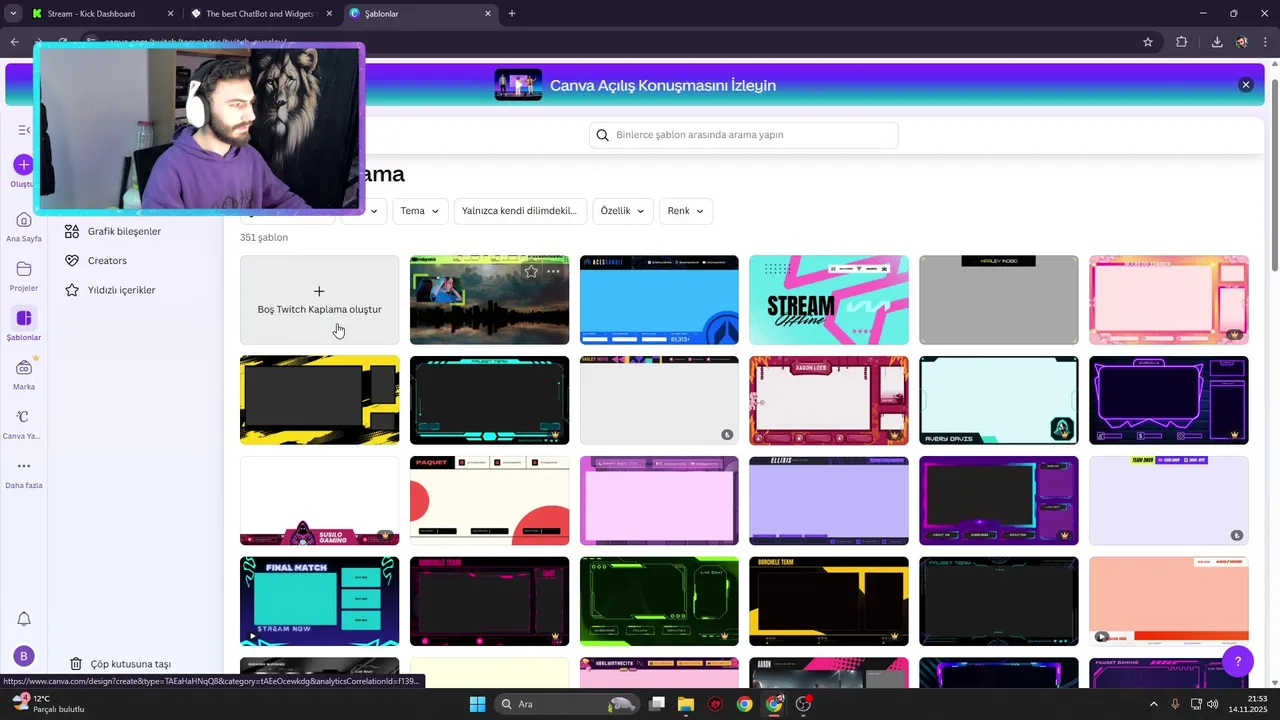
Task: Open Chrome downloads icon
Action: (1217, 42)
